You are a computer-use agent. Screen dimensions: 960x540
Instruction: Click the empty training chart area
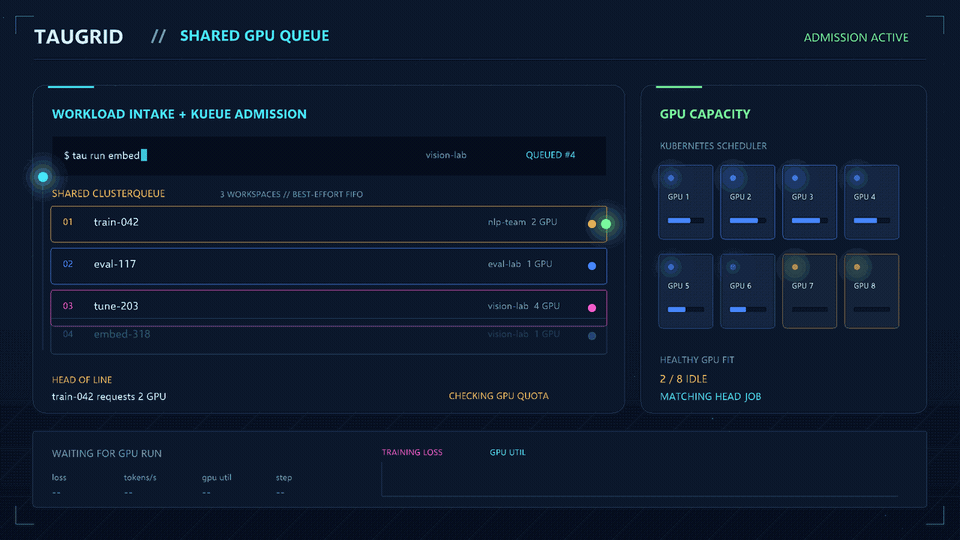point(640,479)
